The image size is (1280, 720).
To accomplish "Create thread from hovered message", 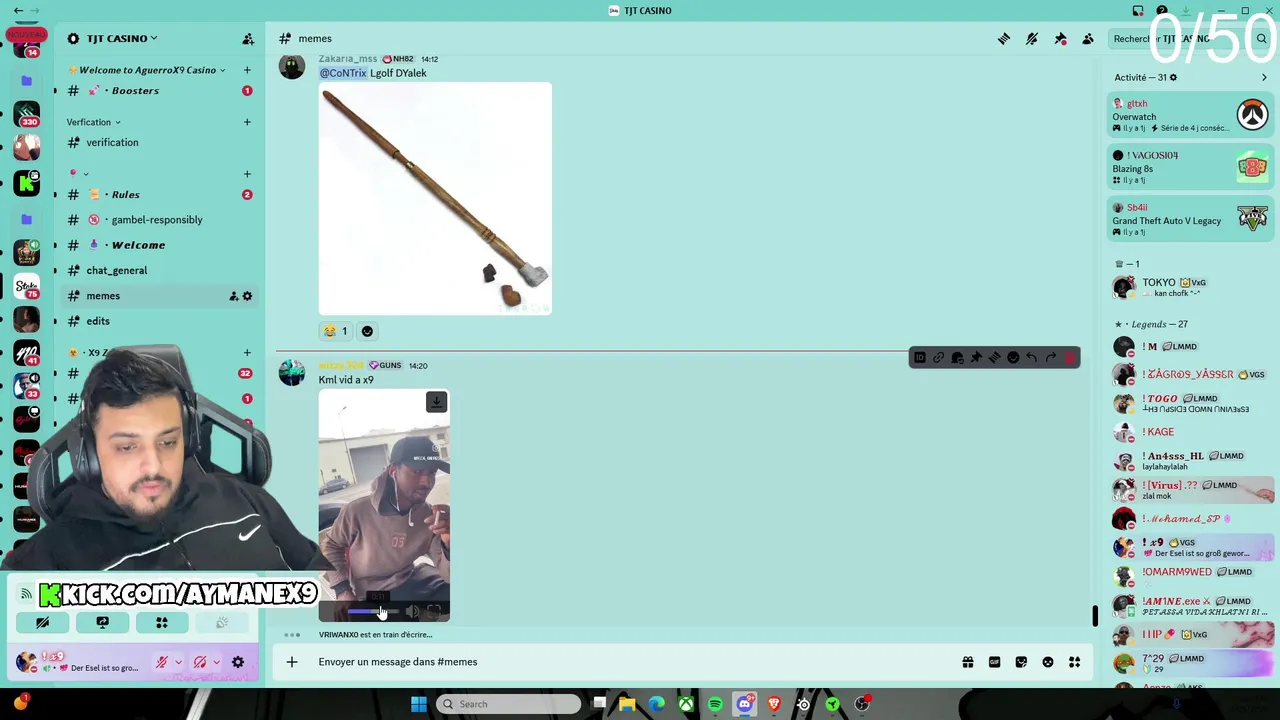I will pyautogui.click(x=994, y=358).
